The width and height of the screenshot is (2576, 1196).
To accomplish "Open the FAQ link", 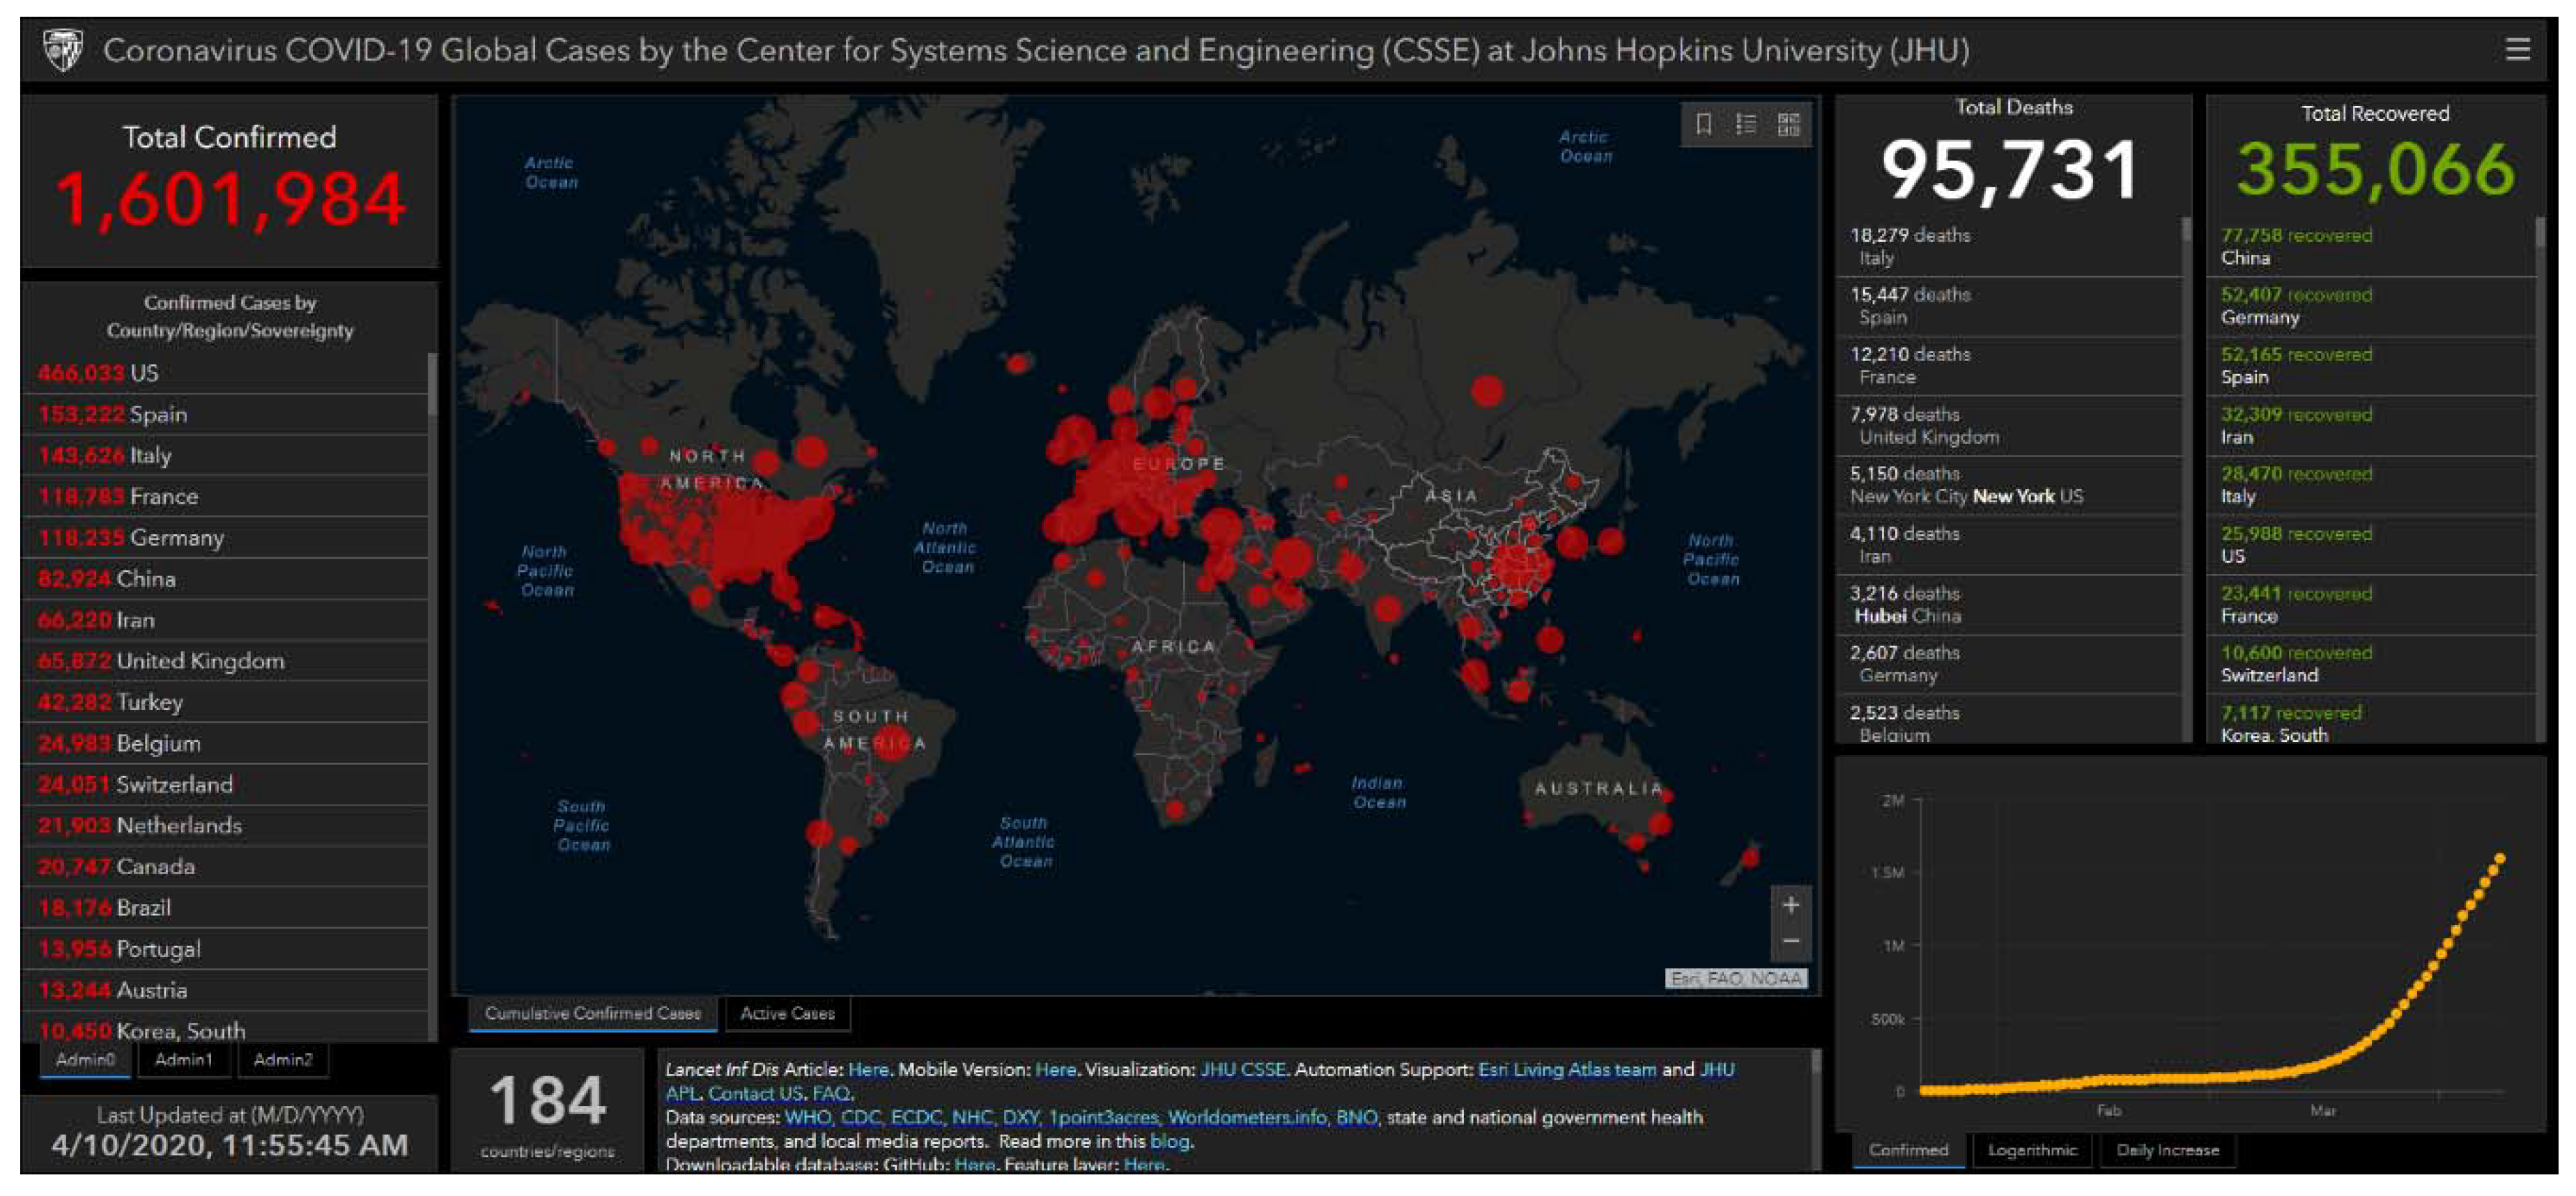I will pyautogui.click(x=831, y=1093).
